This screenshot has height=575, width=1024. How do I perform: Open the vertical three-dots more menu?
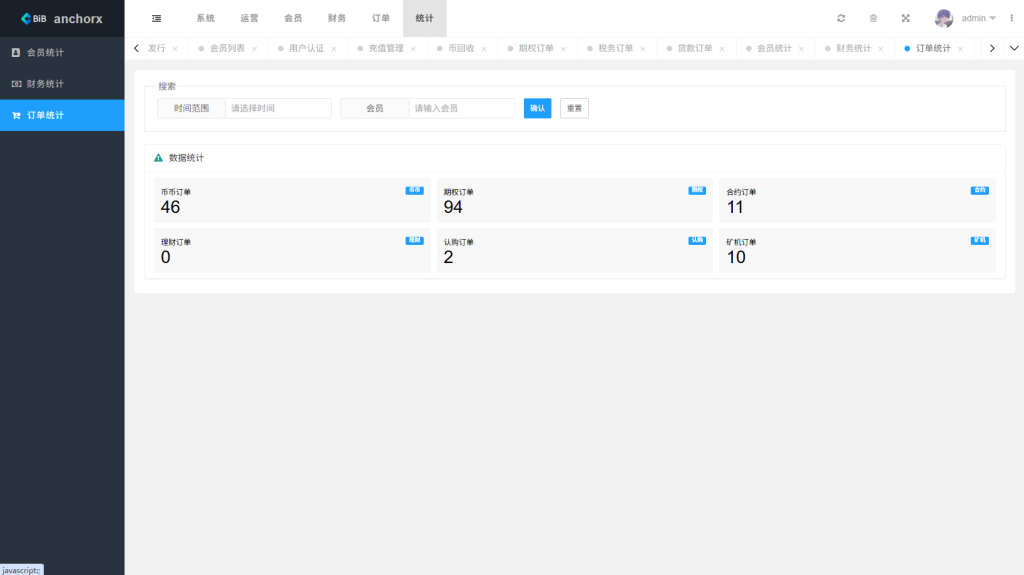pyautogui.click(x=1011, y=18)
